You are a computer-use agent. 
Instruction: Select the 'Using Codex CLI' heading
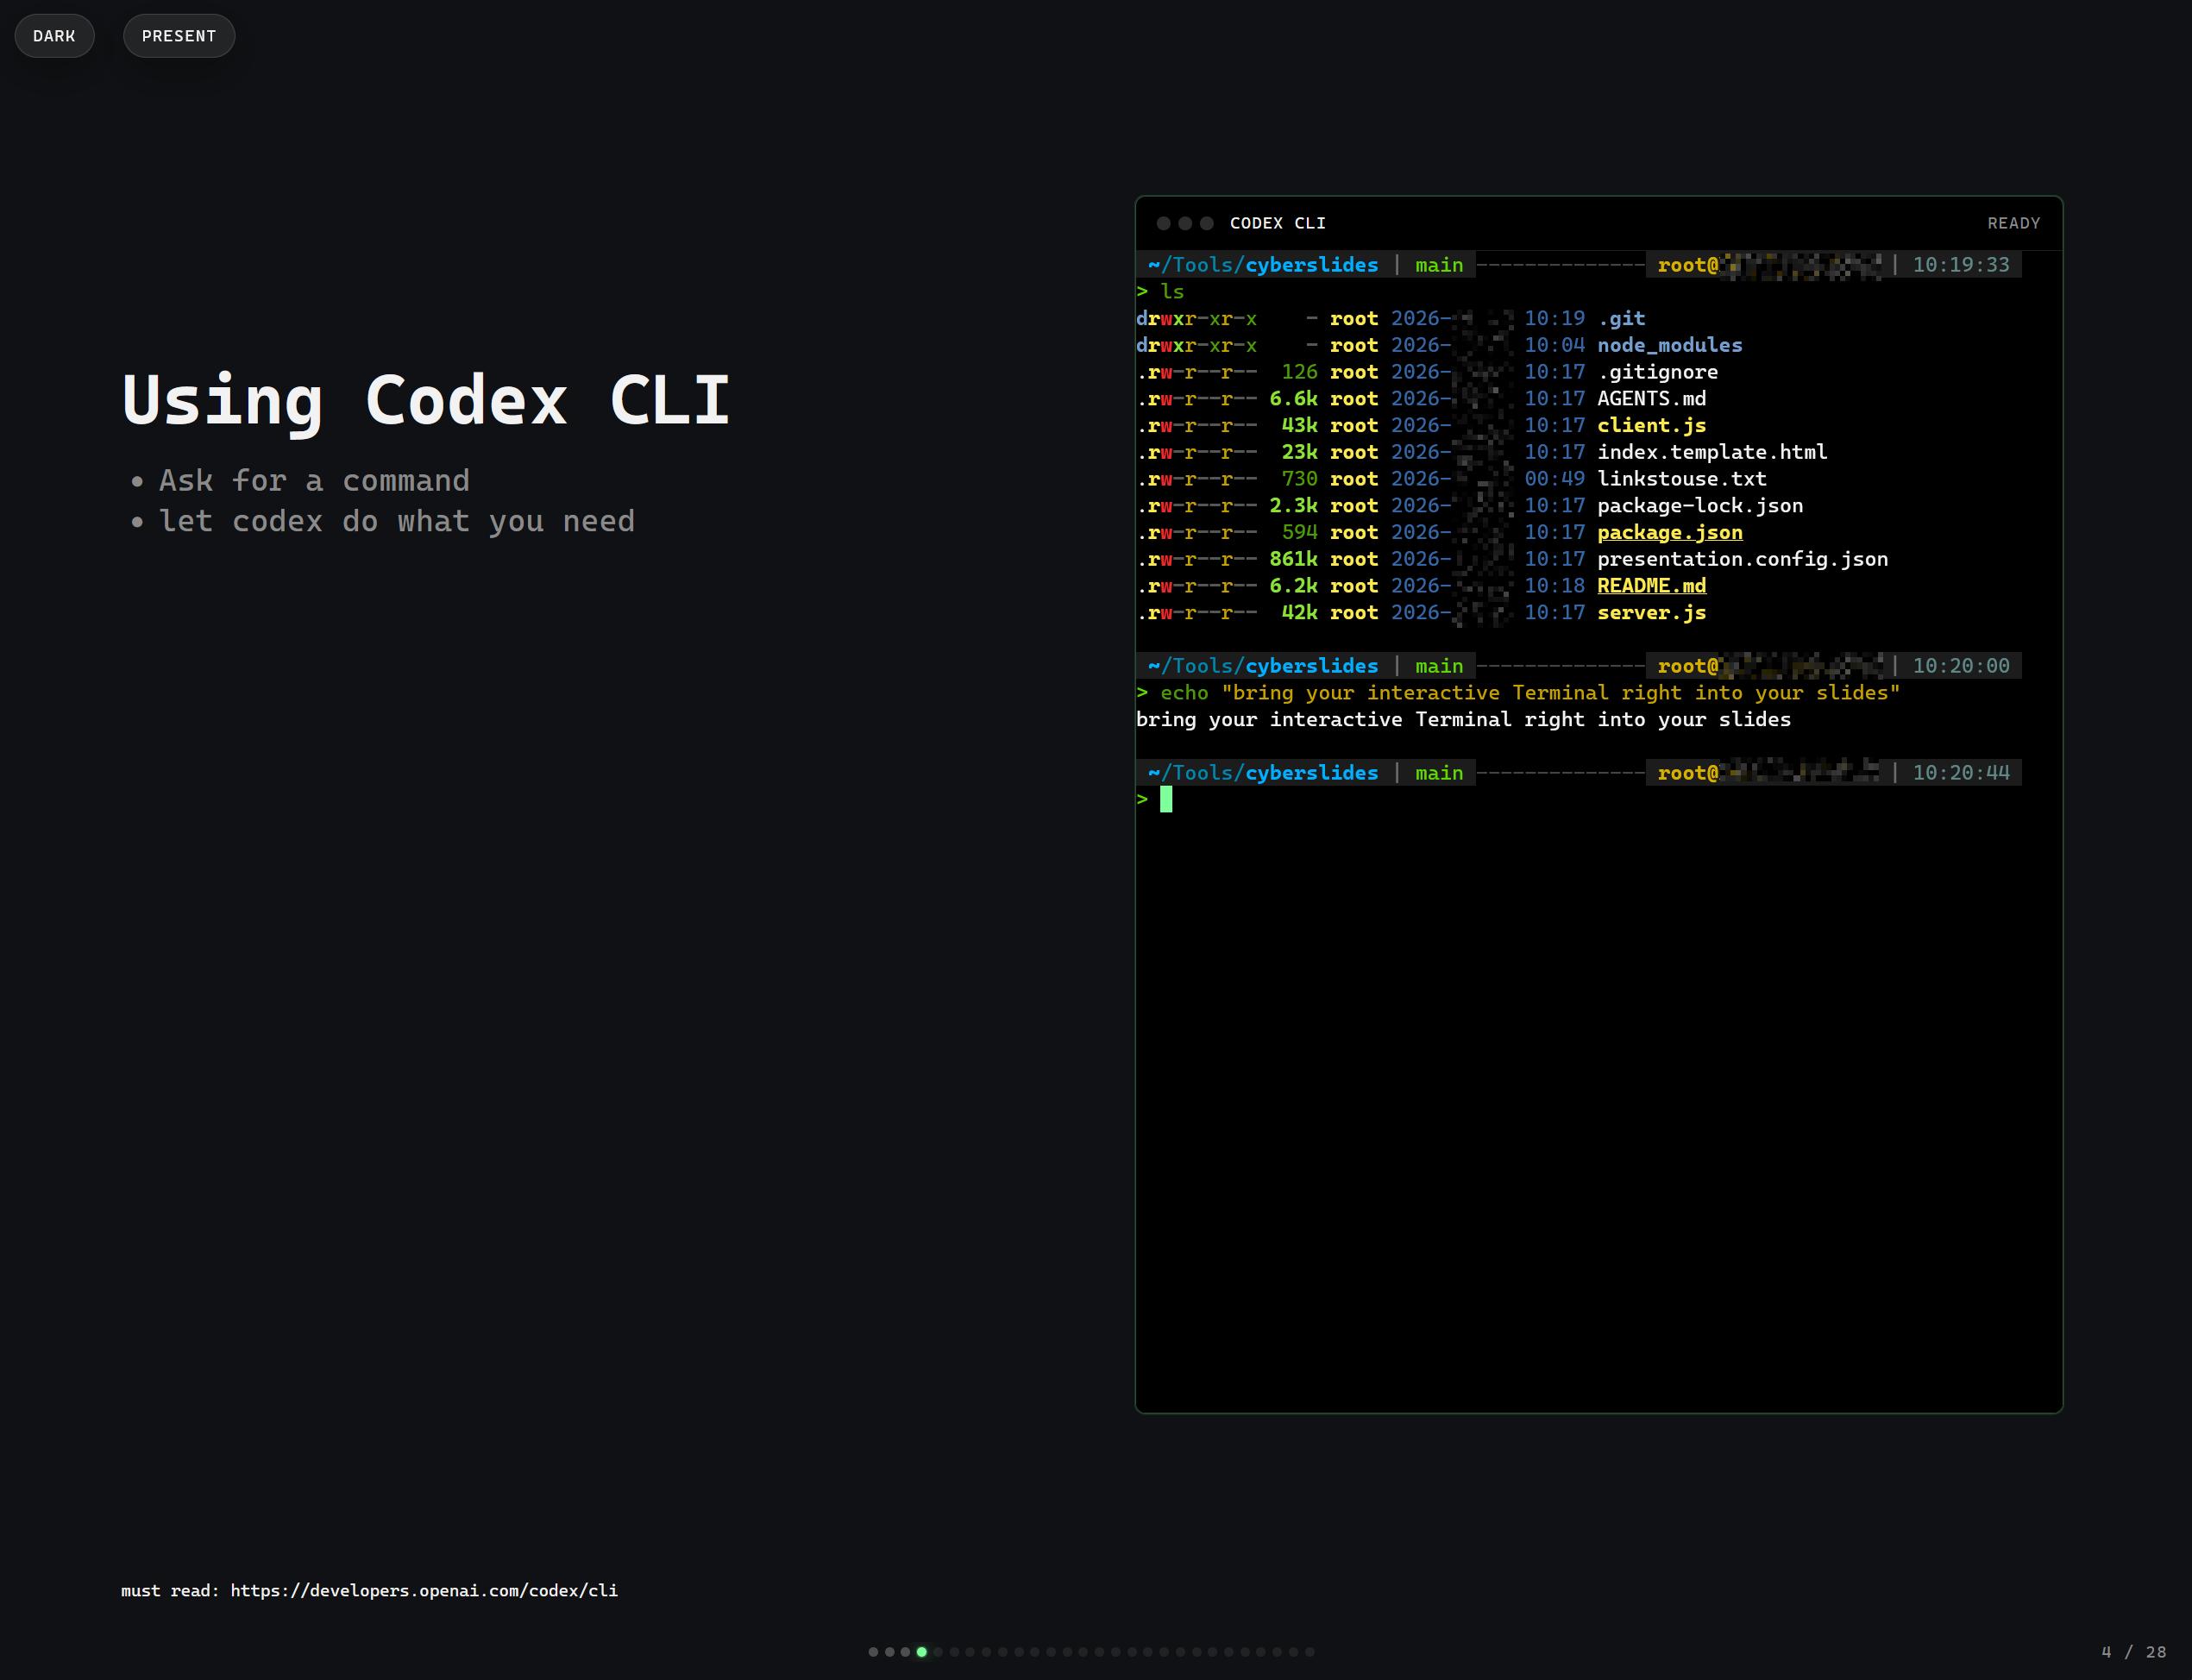pyautogui.click(x=426, y=400)
